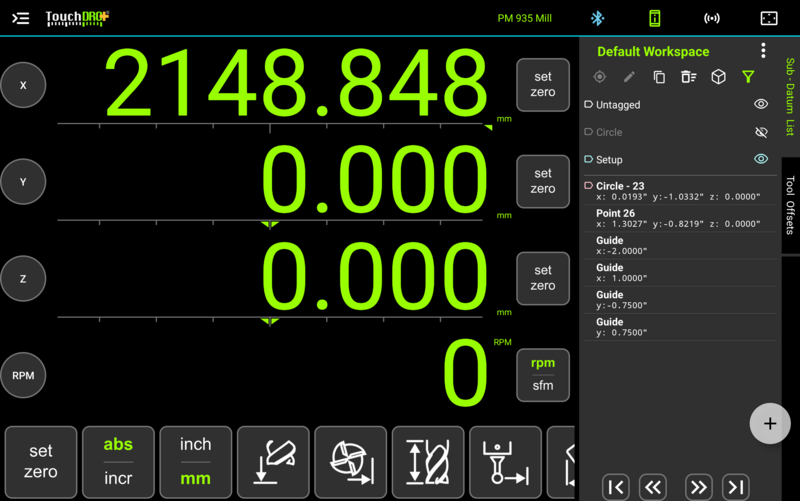800x501 pixels.
Task: Open the edge probe tool function
Action: (273, 462)
